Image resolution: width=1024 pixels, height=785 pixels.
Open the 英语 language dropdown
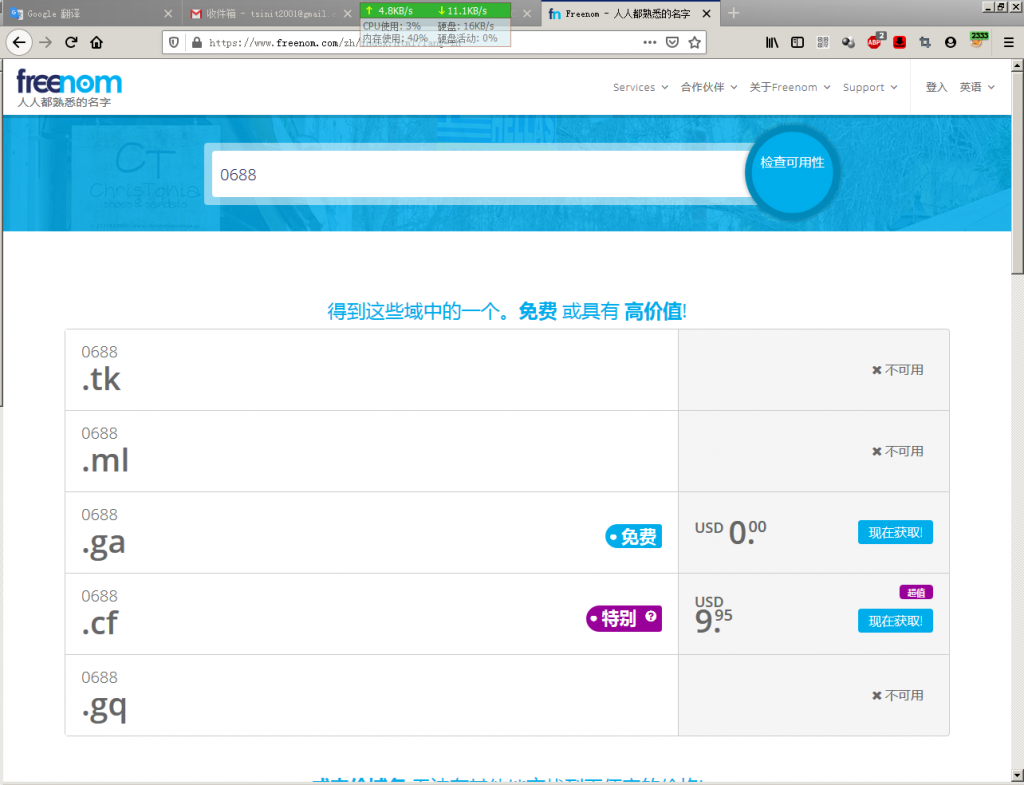pos(977,87)
